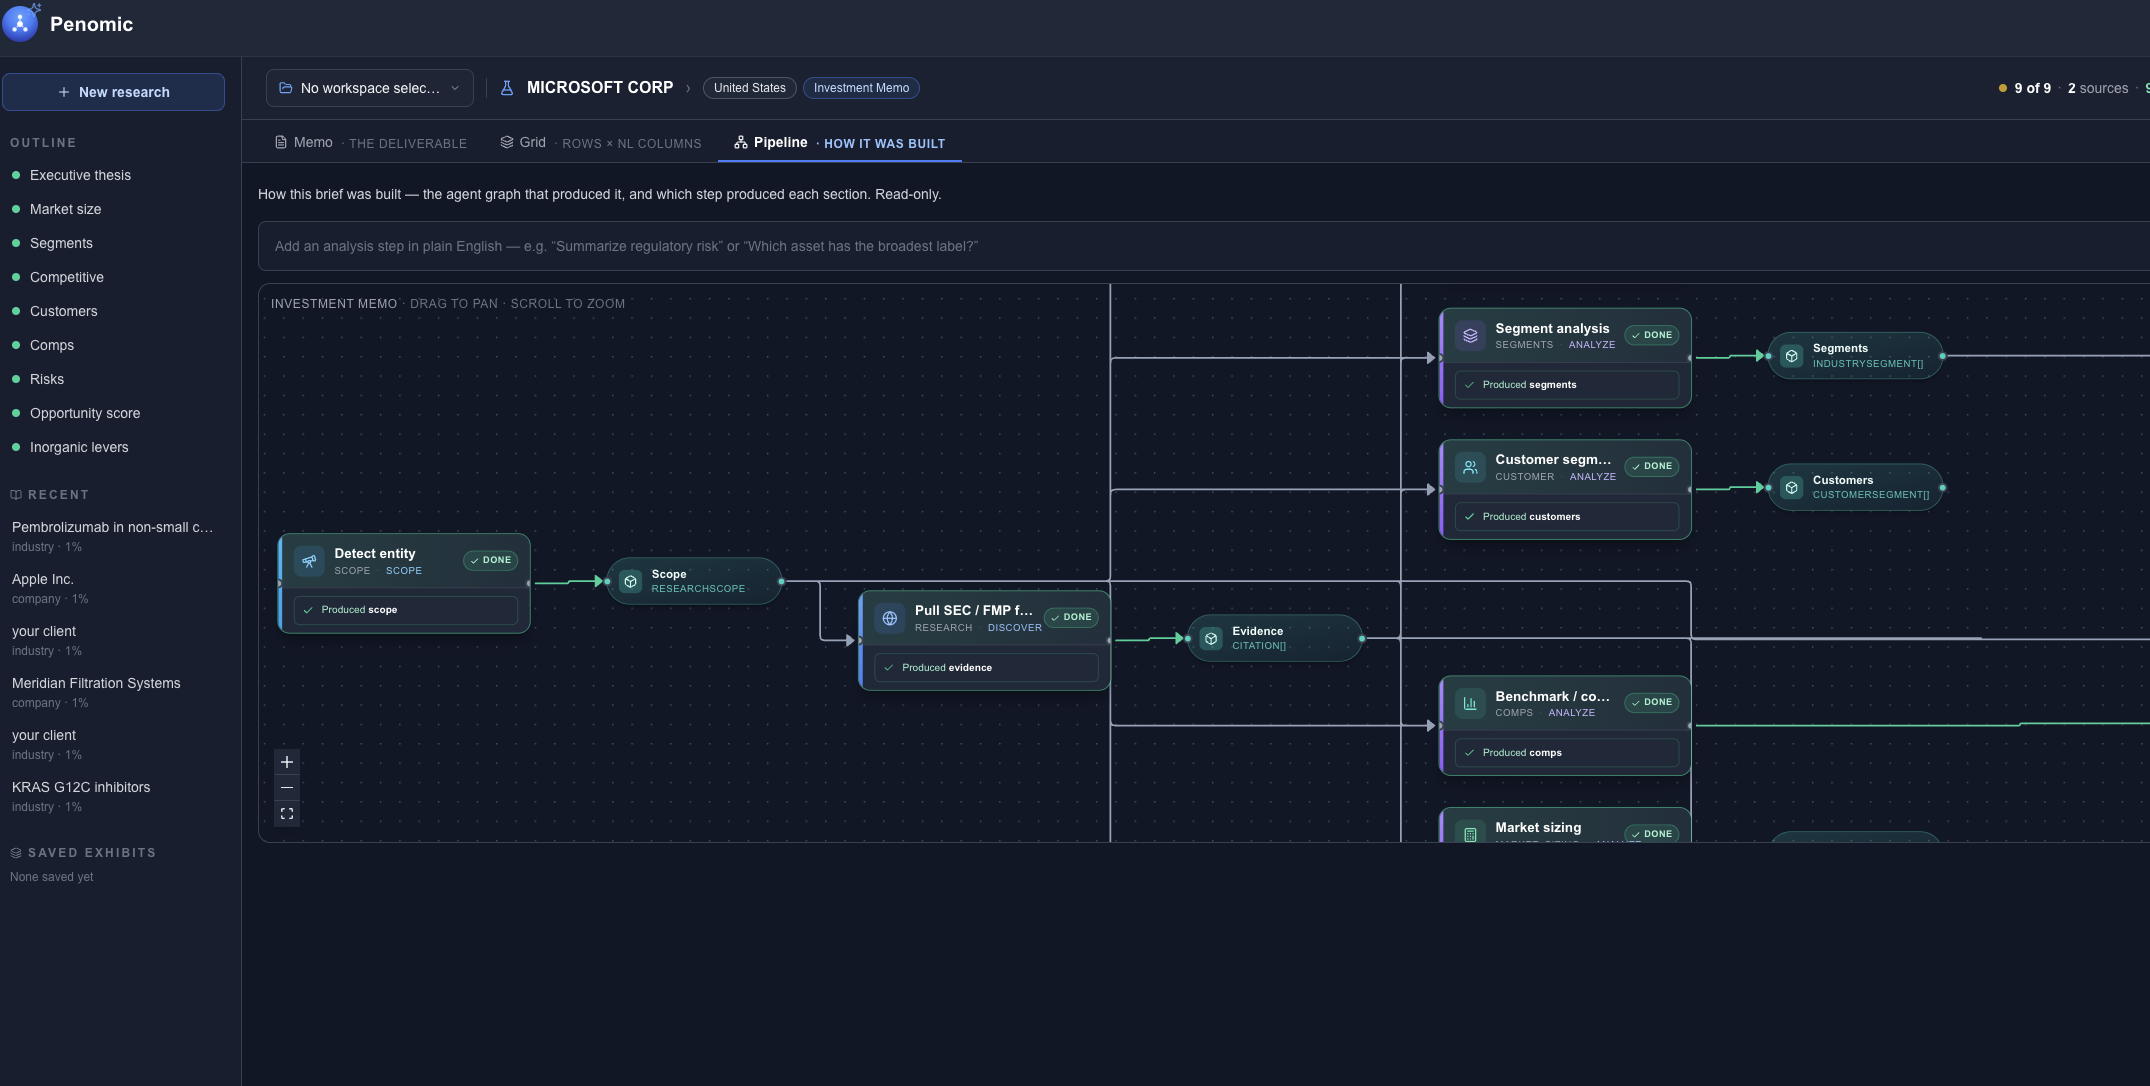Go to Executive thesis in outline
The width and height of the screenshot is (2150, 1086).
pyautogui.click(x=80, y=175)
